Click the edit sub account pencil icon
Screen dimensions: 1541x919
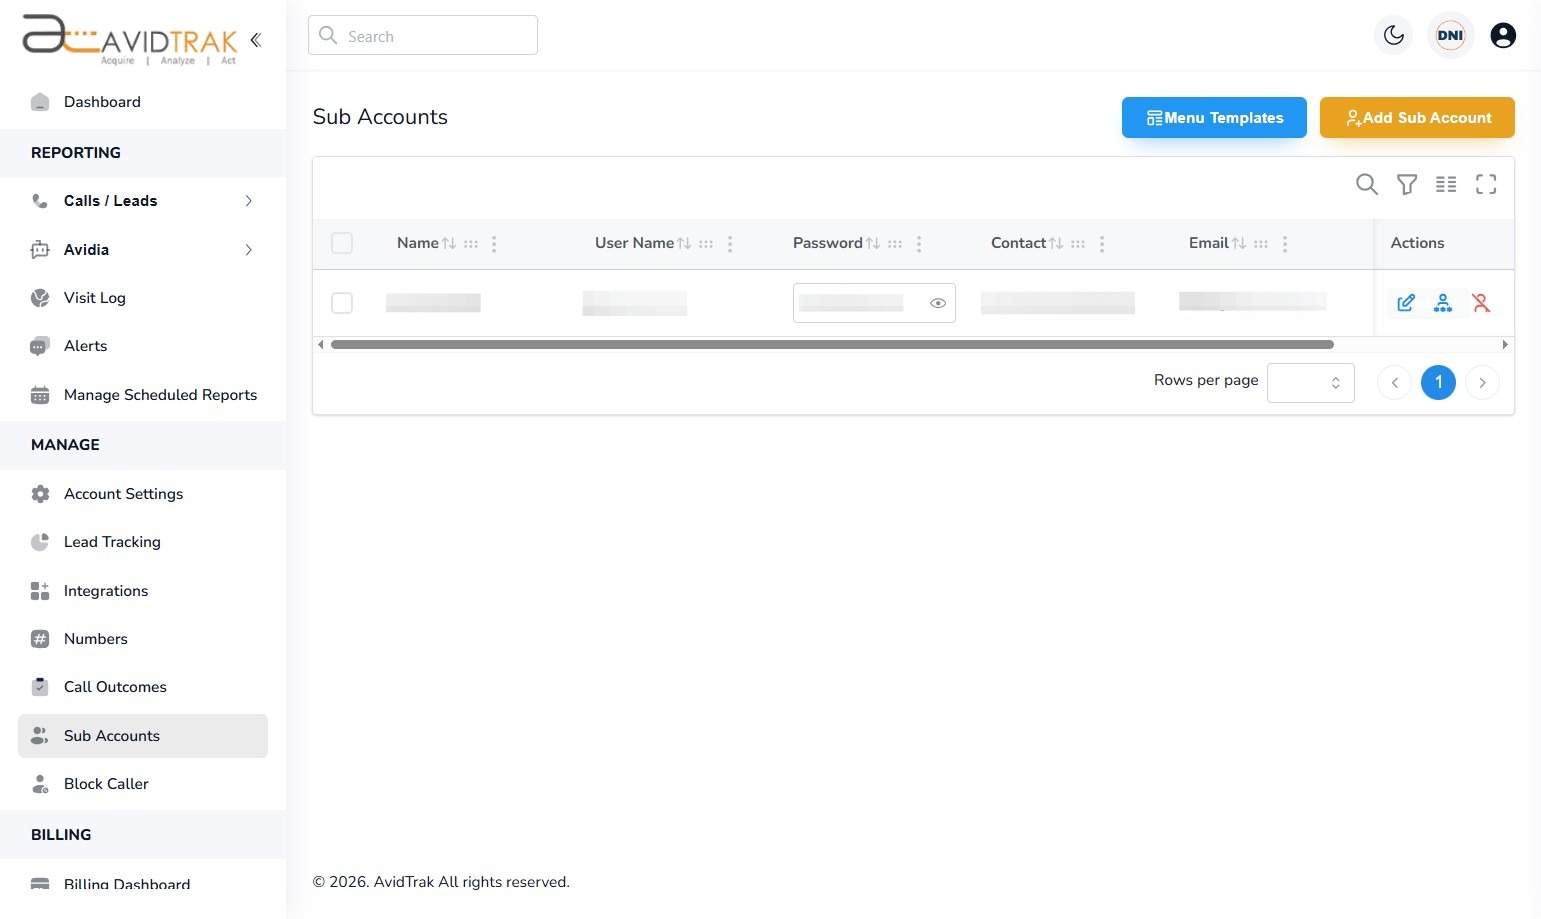coord(1406,303)
